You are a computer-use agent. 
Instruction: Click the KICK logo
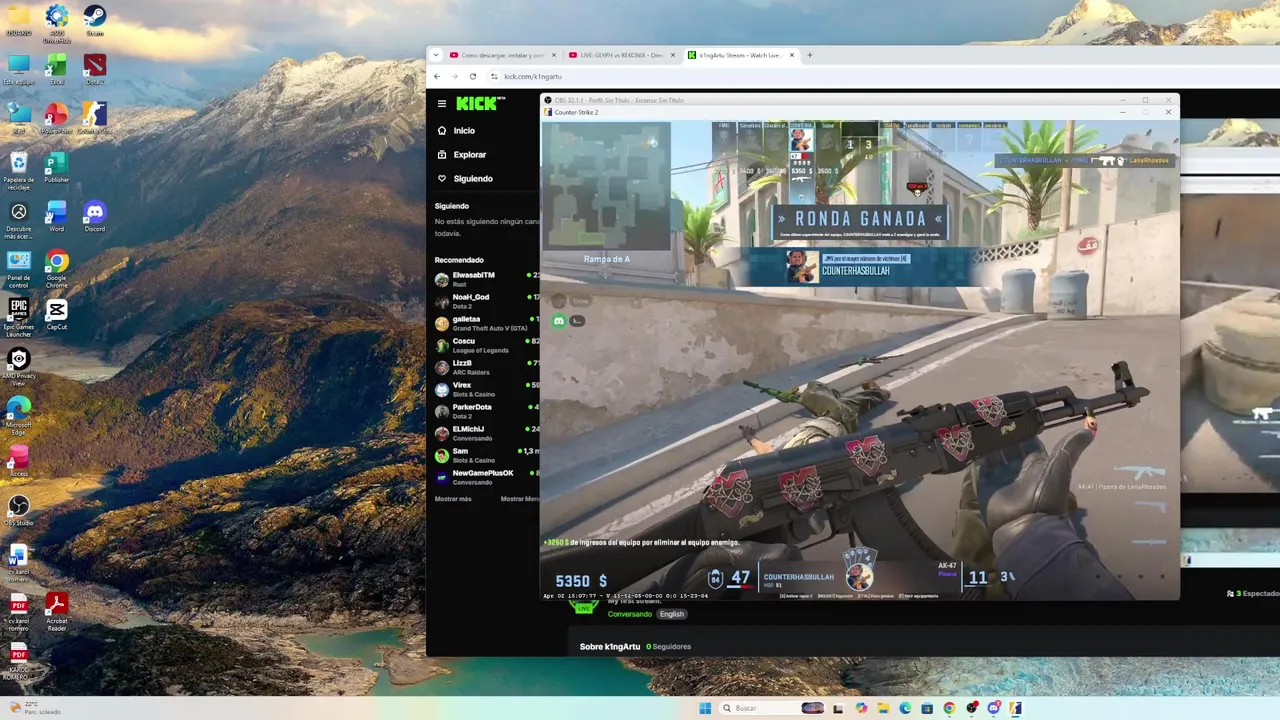coord(480,103)
